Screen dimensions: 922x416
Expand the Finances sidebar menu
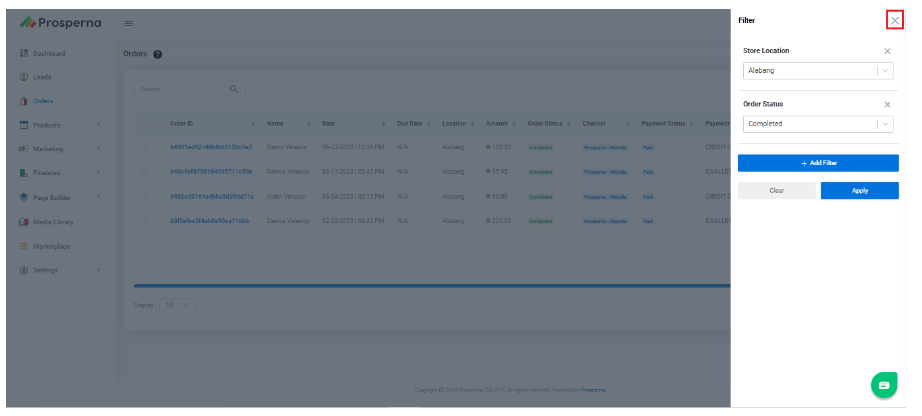58,173
